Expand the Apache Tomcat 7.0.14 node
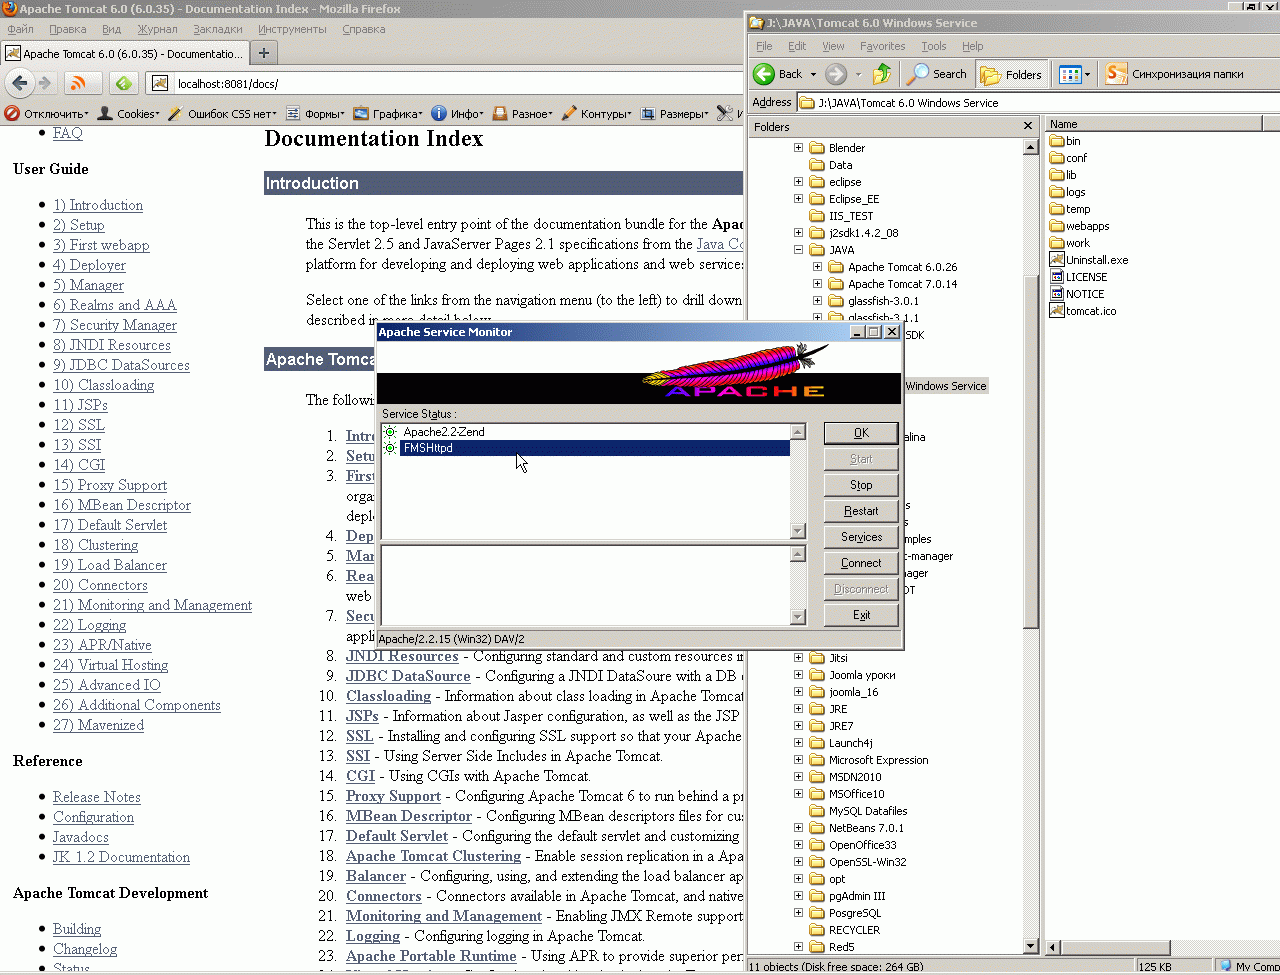 817,284
